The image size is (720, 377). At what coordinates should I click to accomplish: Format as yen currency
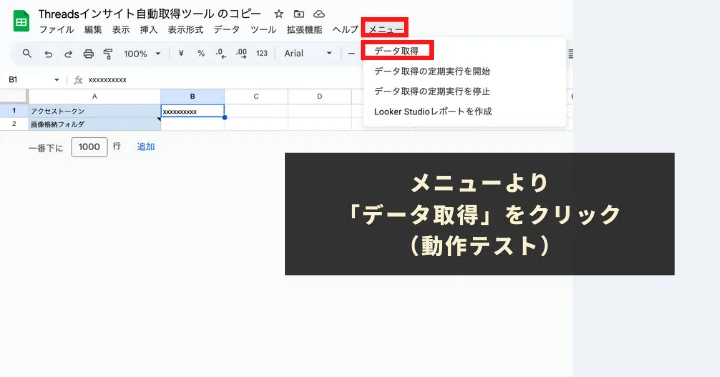click(181, 54)
